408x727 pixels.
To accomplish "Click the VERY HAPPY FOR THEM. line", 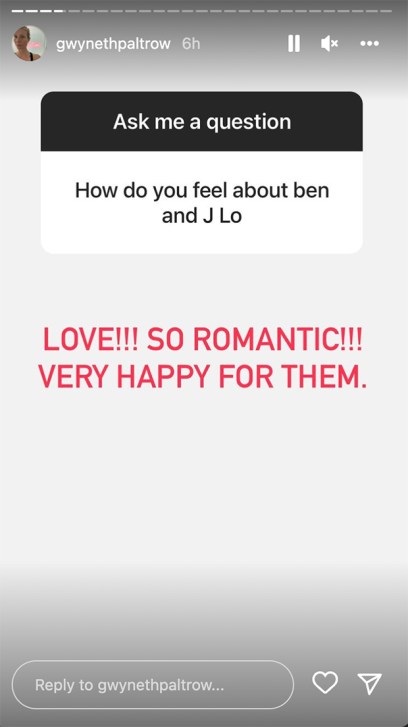I will click(203, 377).
